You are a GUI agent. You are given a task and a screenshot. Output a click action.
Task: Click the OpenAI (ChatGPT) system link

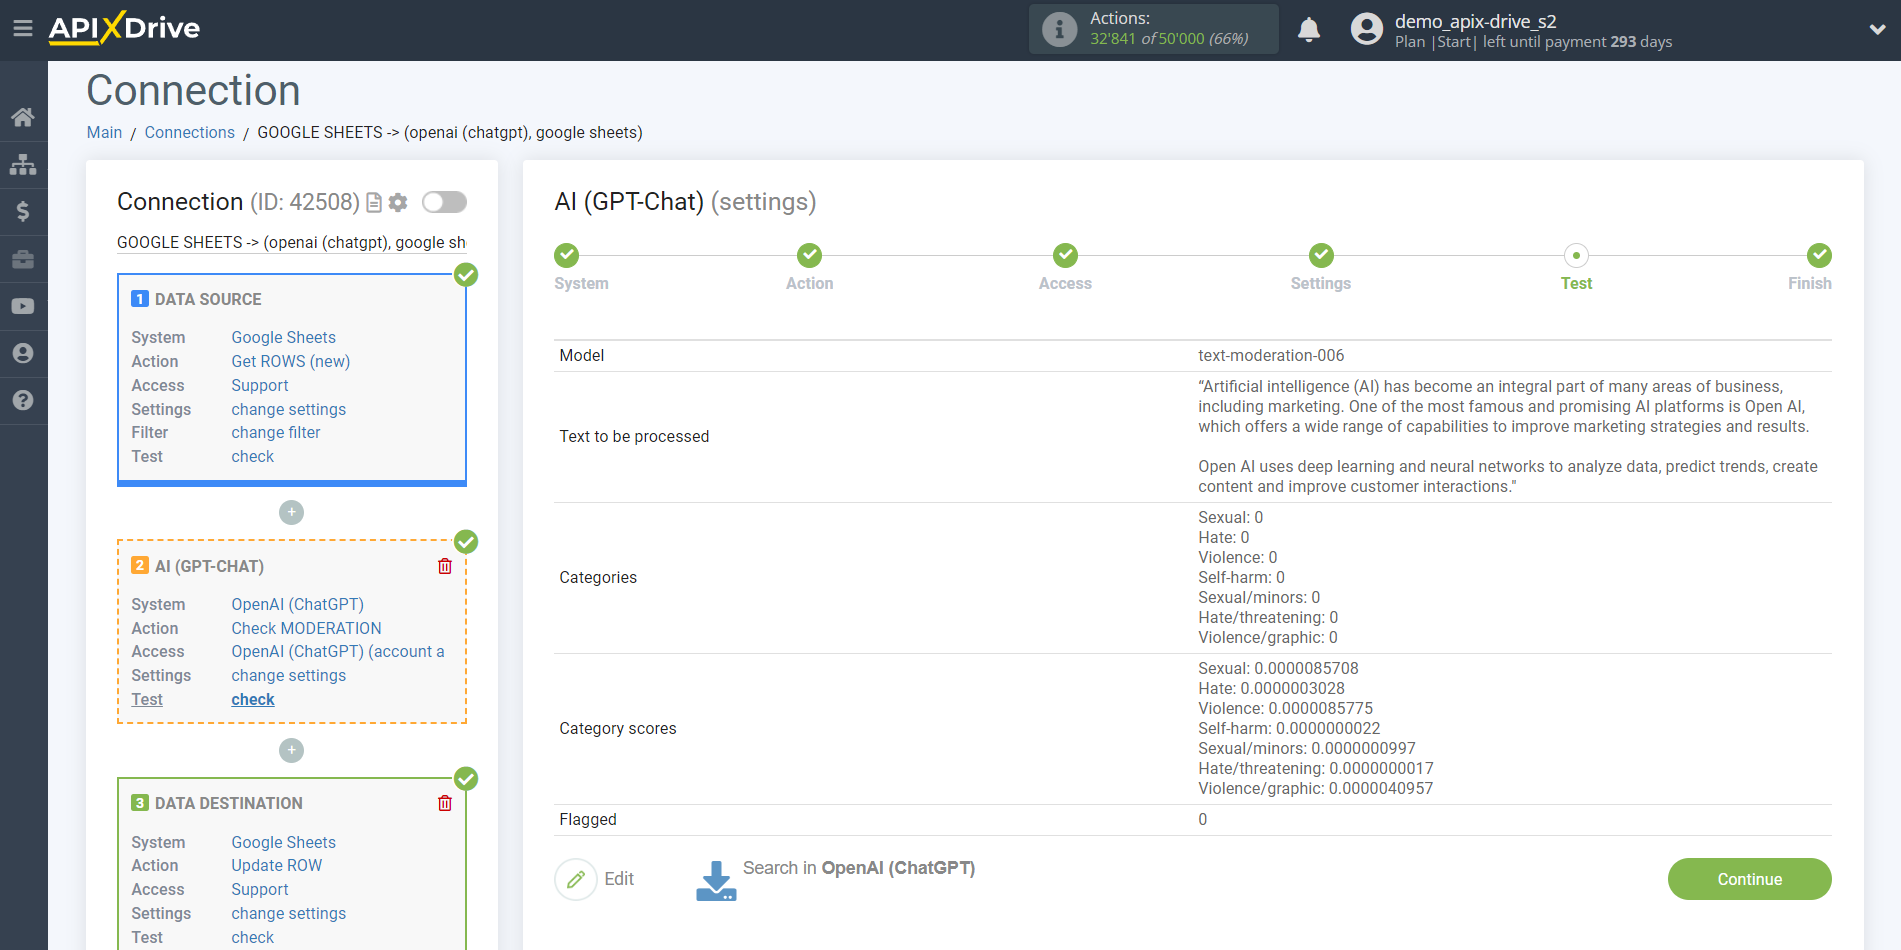click(297, 604)
